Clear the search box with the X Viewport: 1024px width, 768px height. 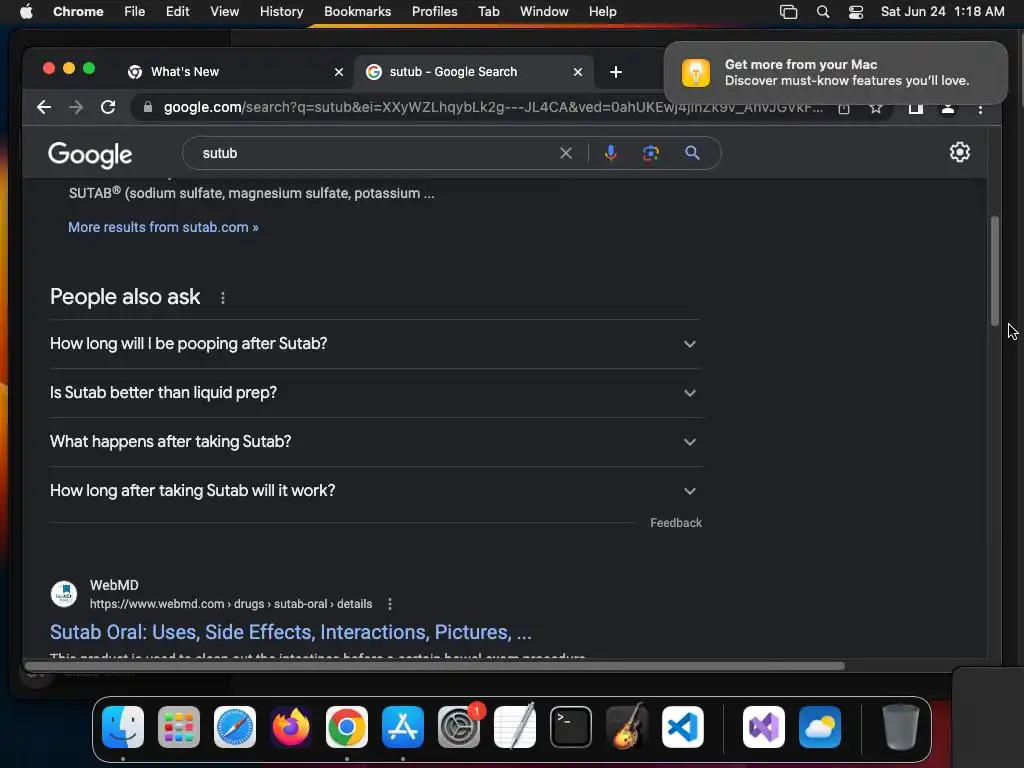tap(566, 153)
